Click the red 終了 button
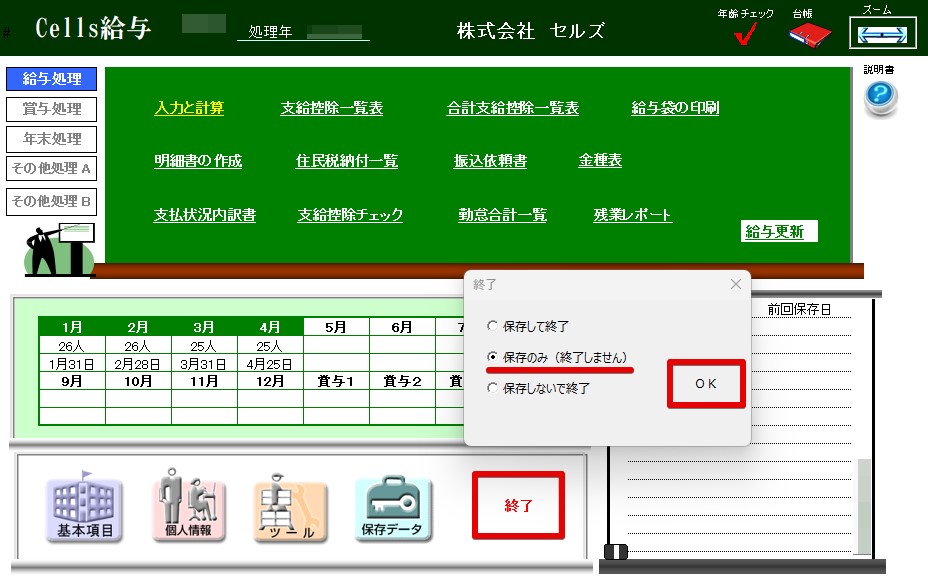This screenshot has height=580, width=928. pos(518,506)
